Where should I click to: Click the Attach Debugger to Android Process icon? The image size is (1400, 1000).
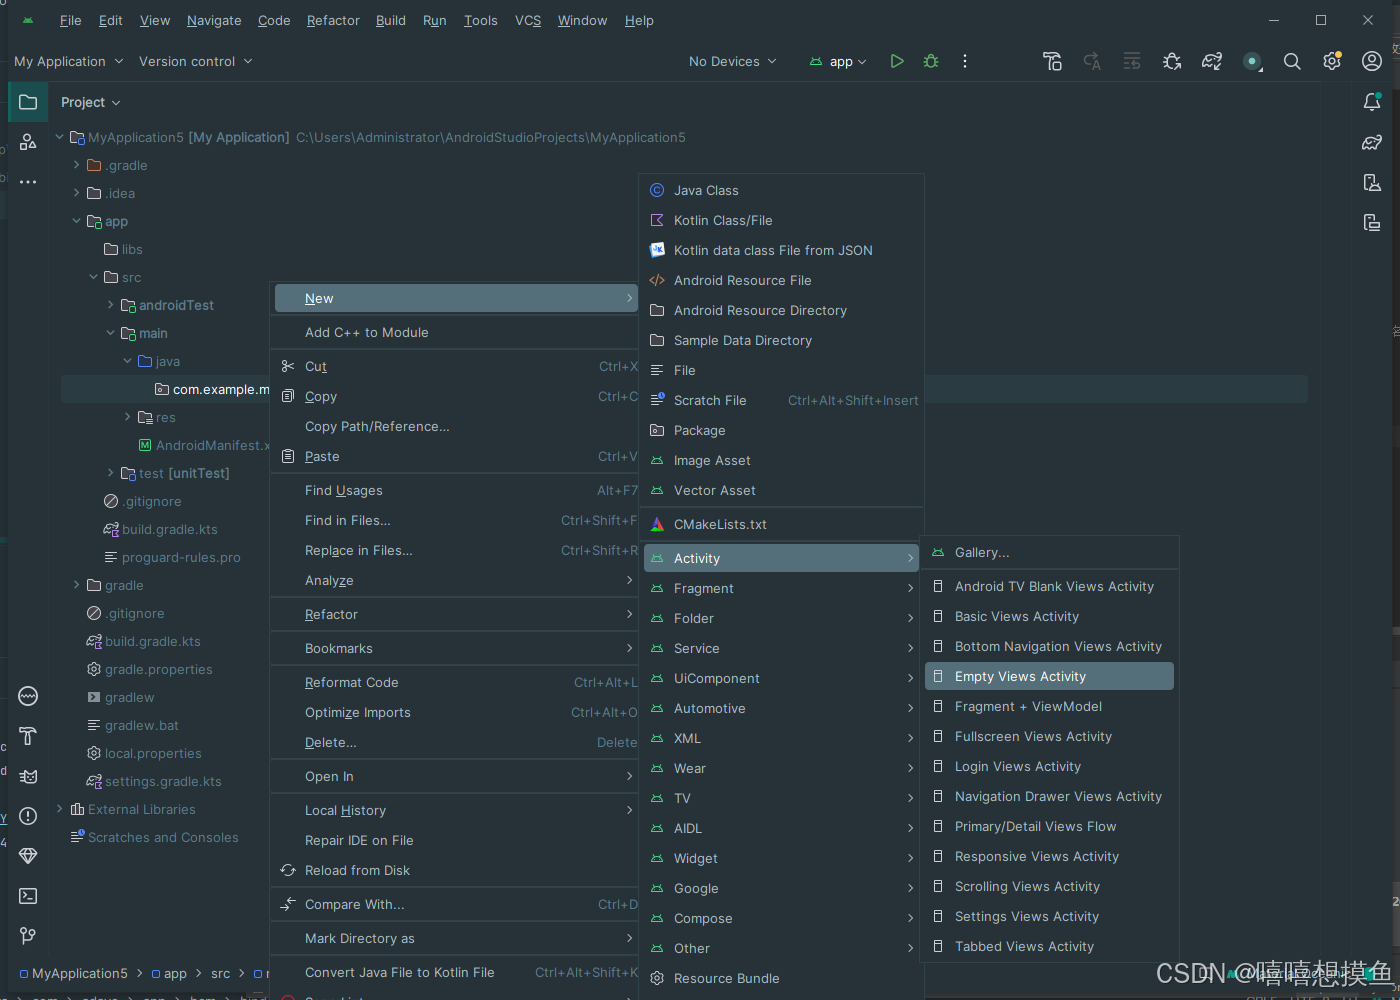(1172, 61)
